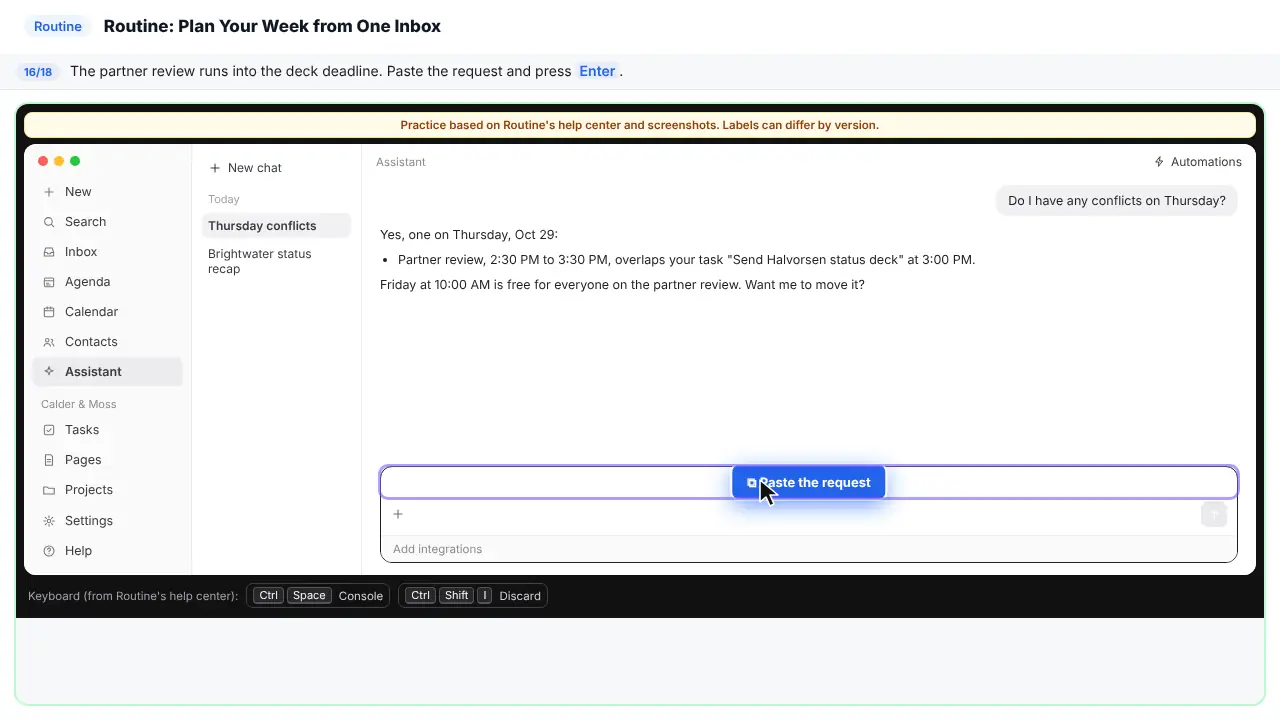Click the Paste the request button
Screen dimensions: 1280x720
(x=808, y=483)
